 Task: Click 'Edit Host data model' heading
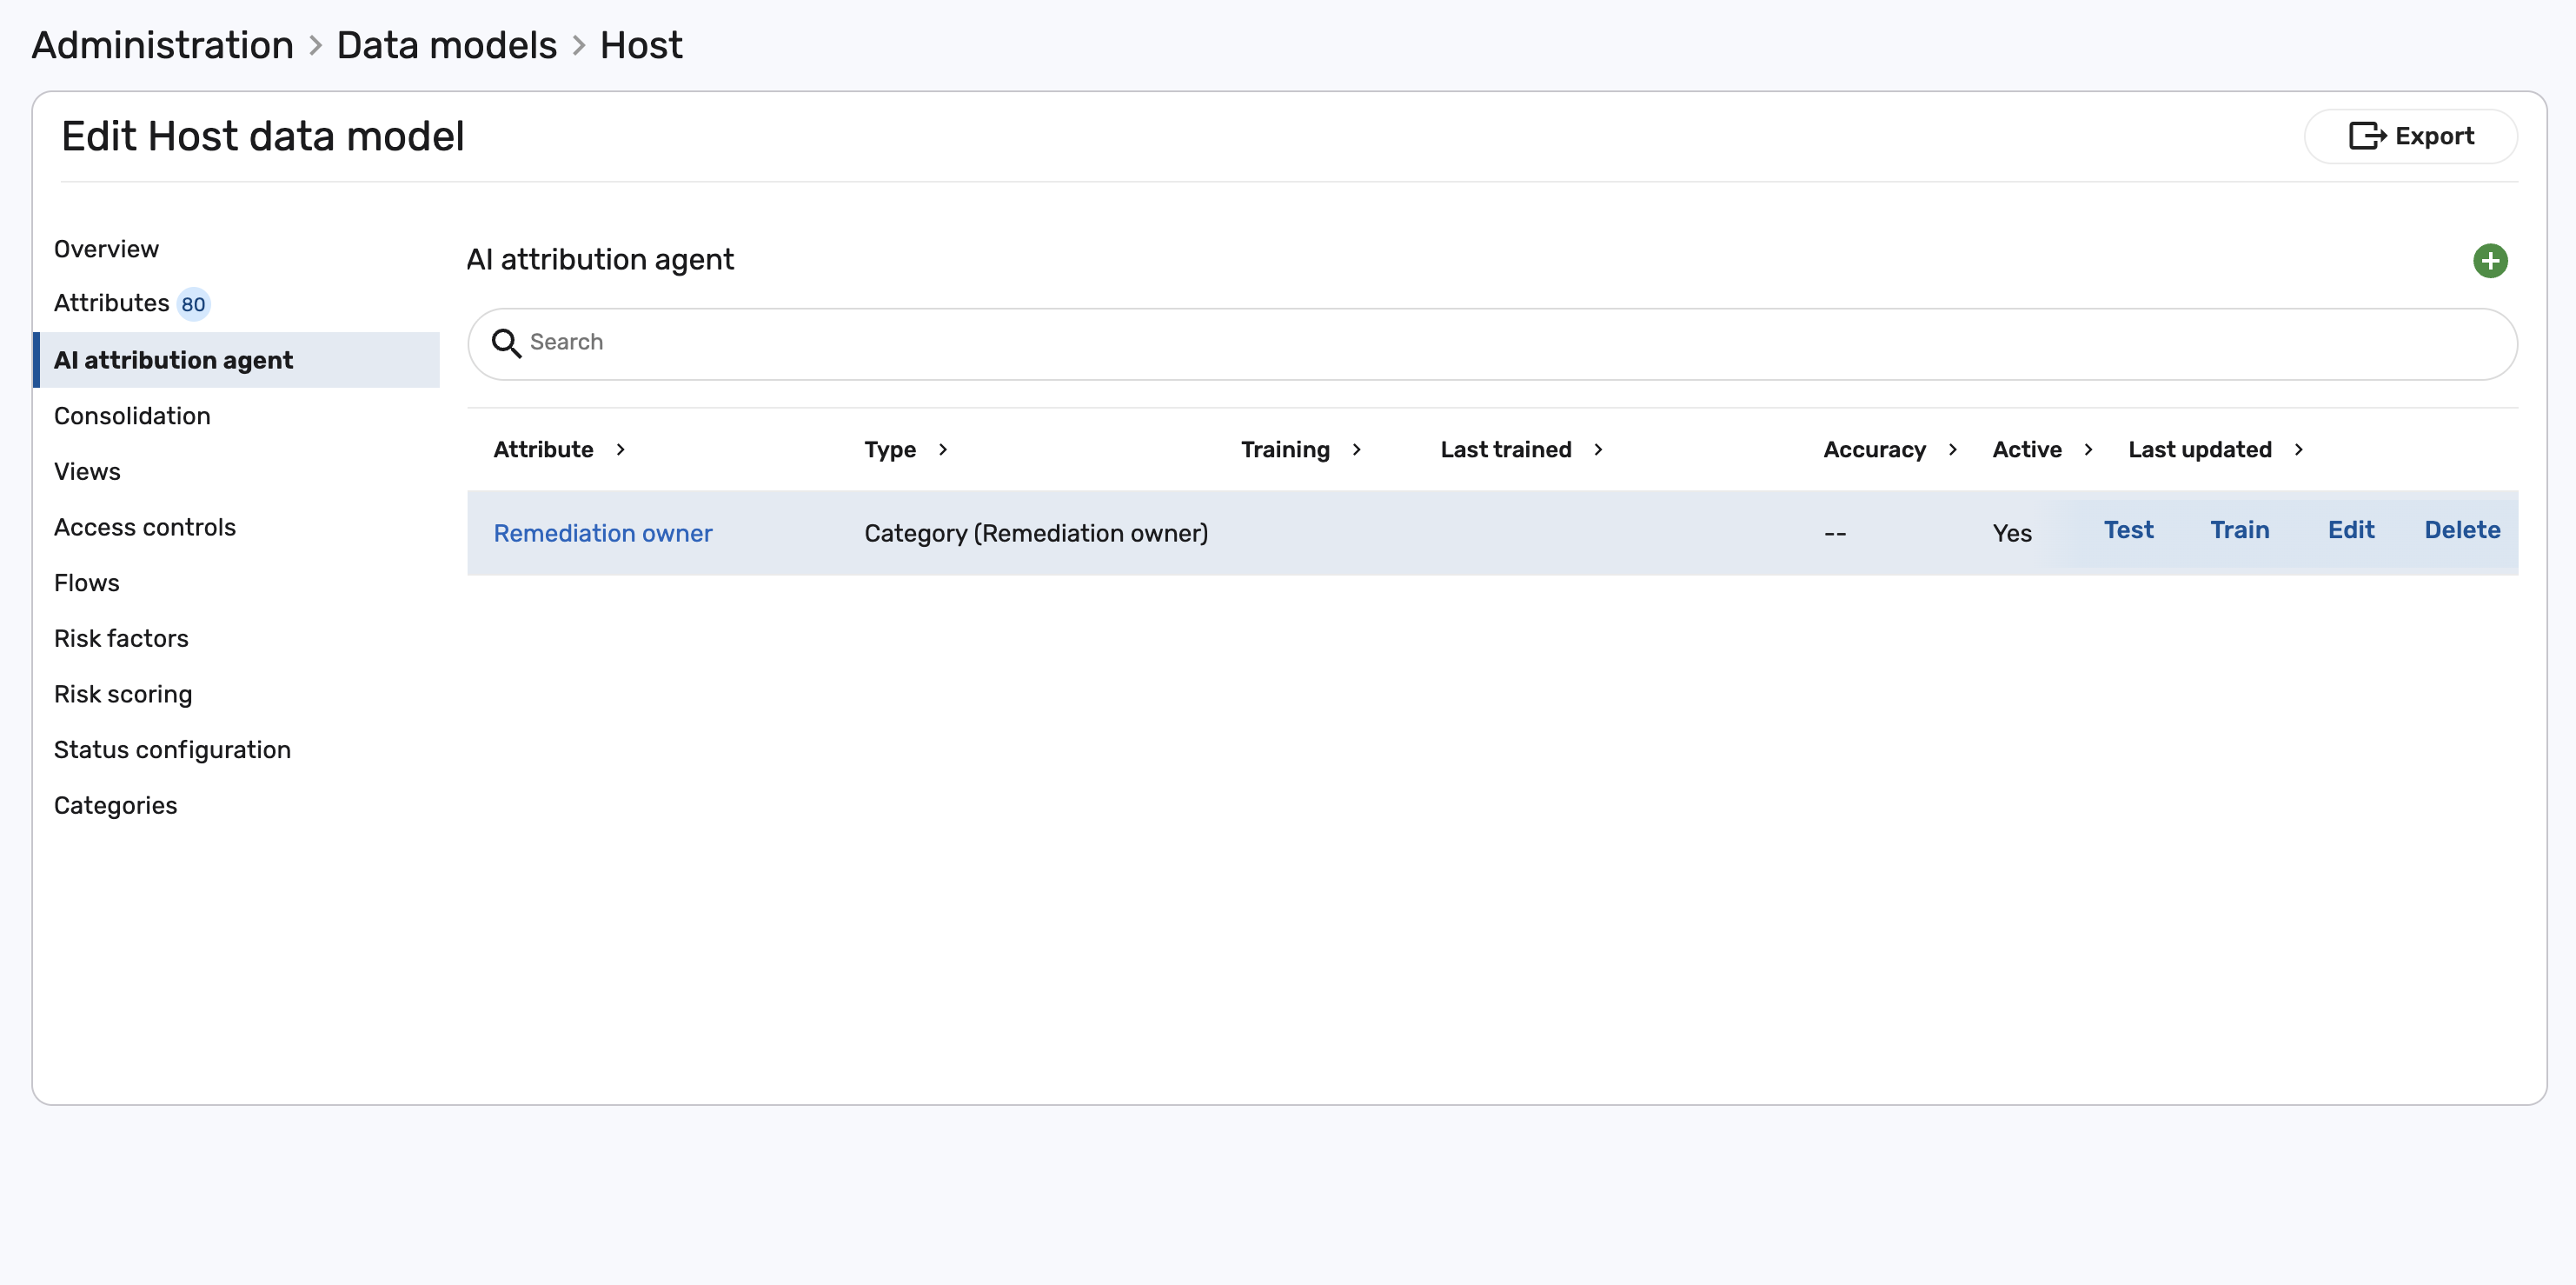point(263,136)
